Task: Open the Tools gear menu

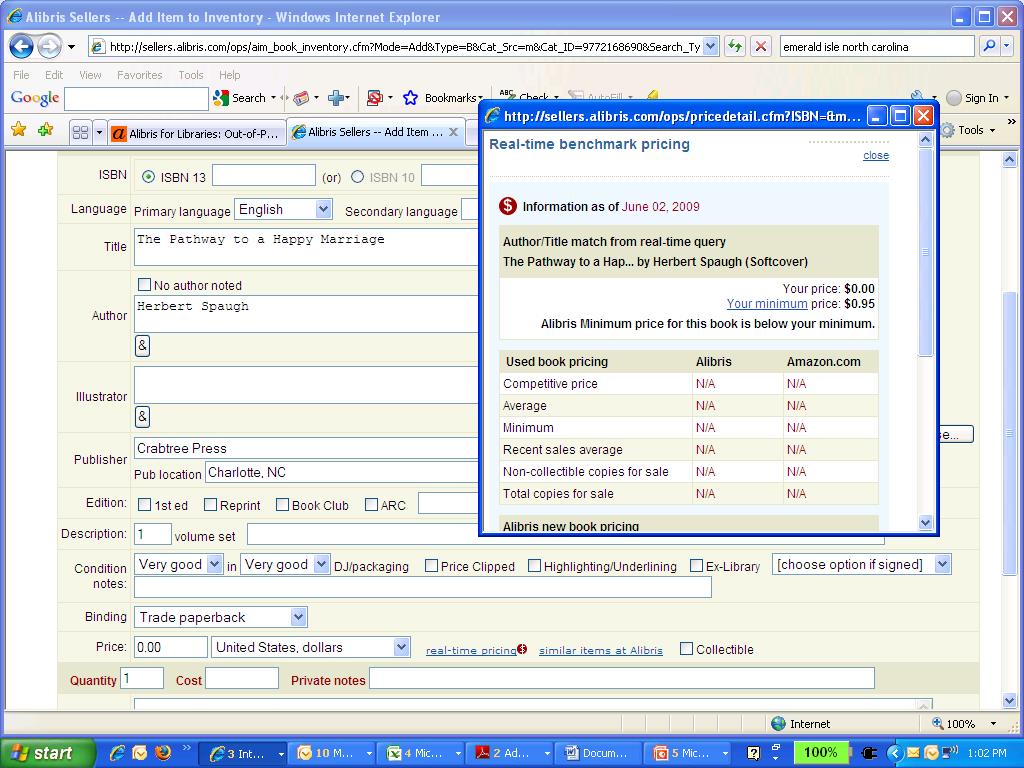Action: pyautogui.click(x=969, y=130)
